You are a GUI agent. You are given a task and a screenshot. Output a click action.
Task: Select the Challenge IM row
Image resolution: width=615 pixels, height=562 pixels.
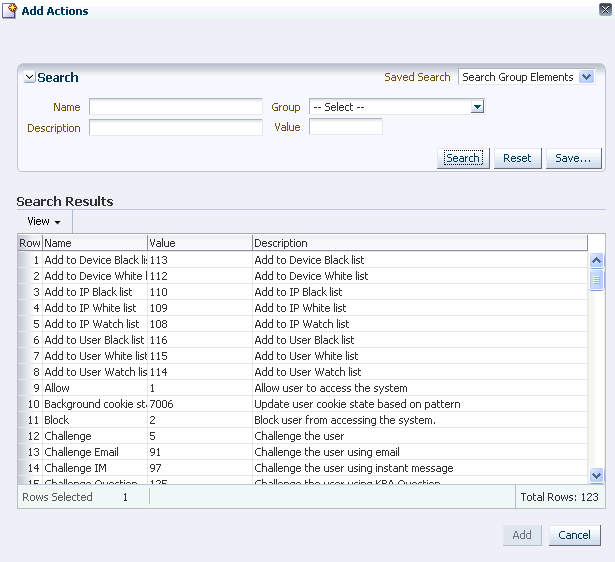[302, 468]
